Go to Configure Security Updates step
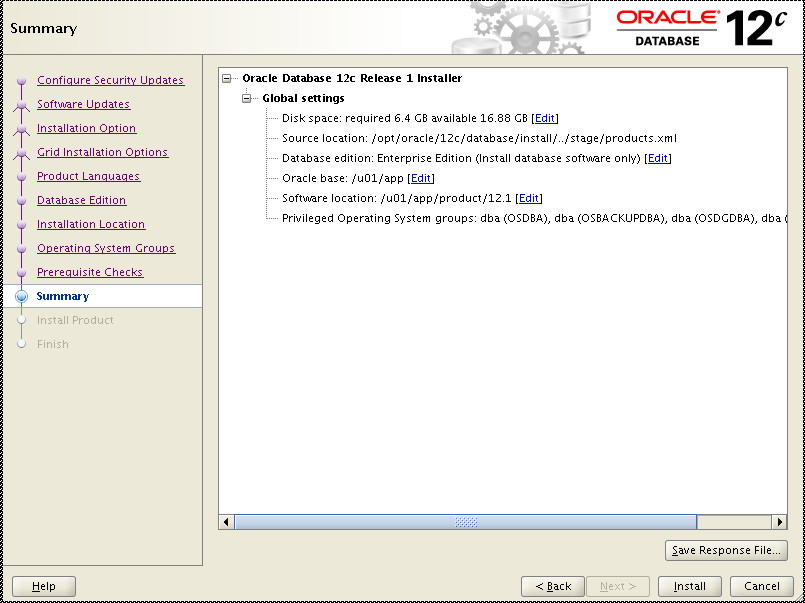The width and height of the screenshot is (805, 603). click(110, 80)
